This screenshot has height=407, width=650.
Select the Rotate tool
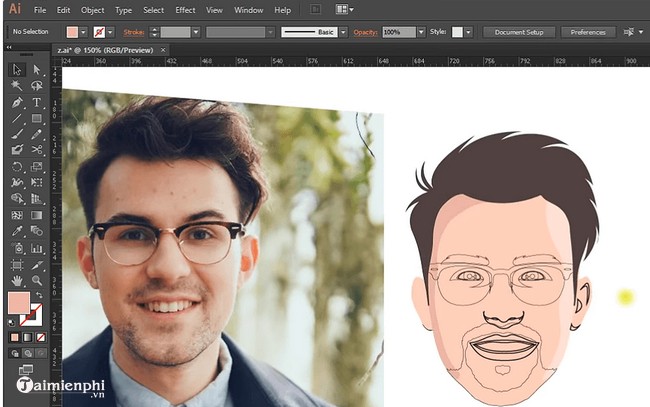pyautogui.click(x=17, y=166)
